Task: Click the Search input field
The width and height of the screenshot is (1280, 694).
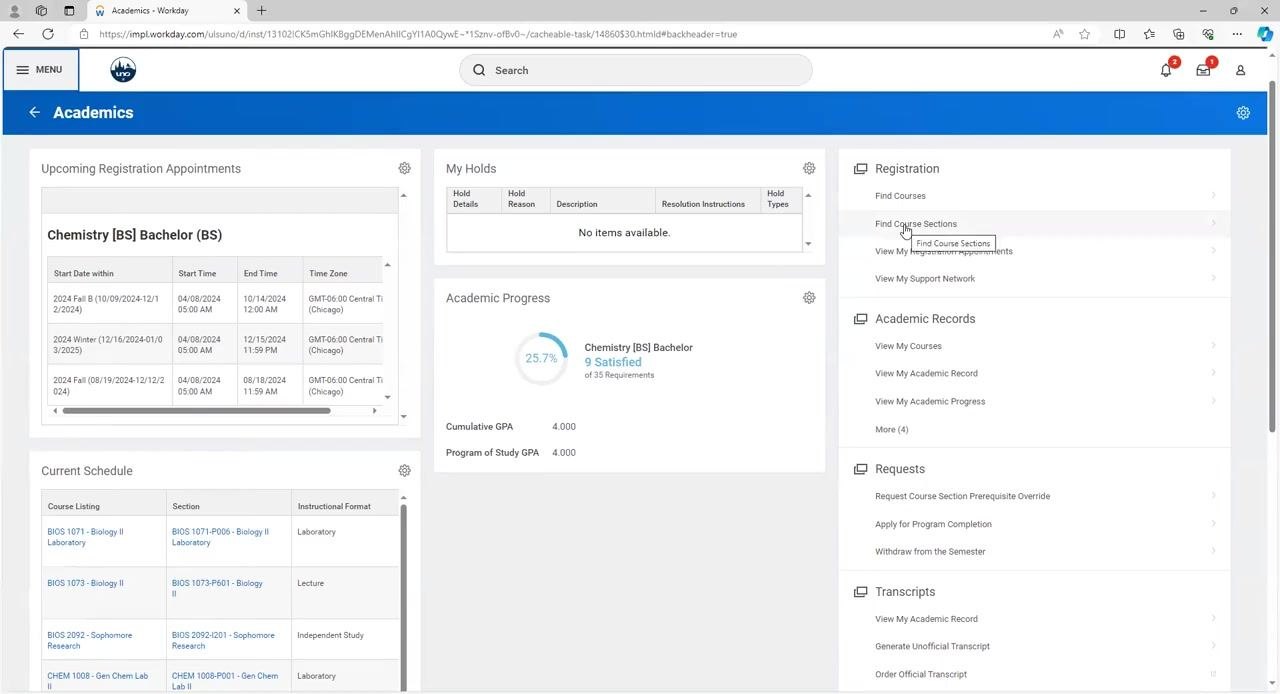Action: point(636,70)
